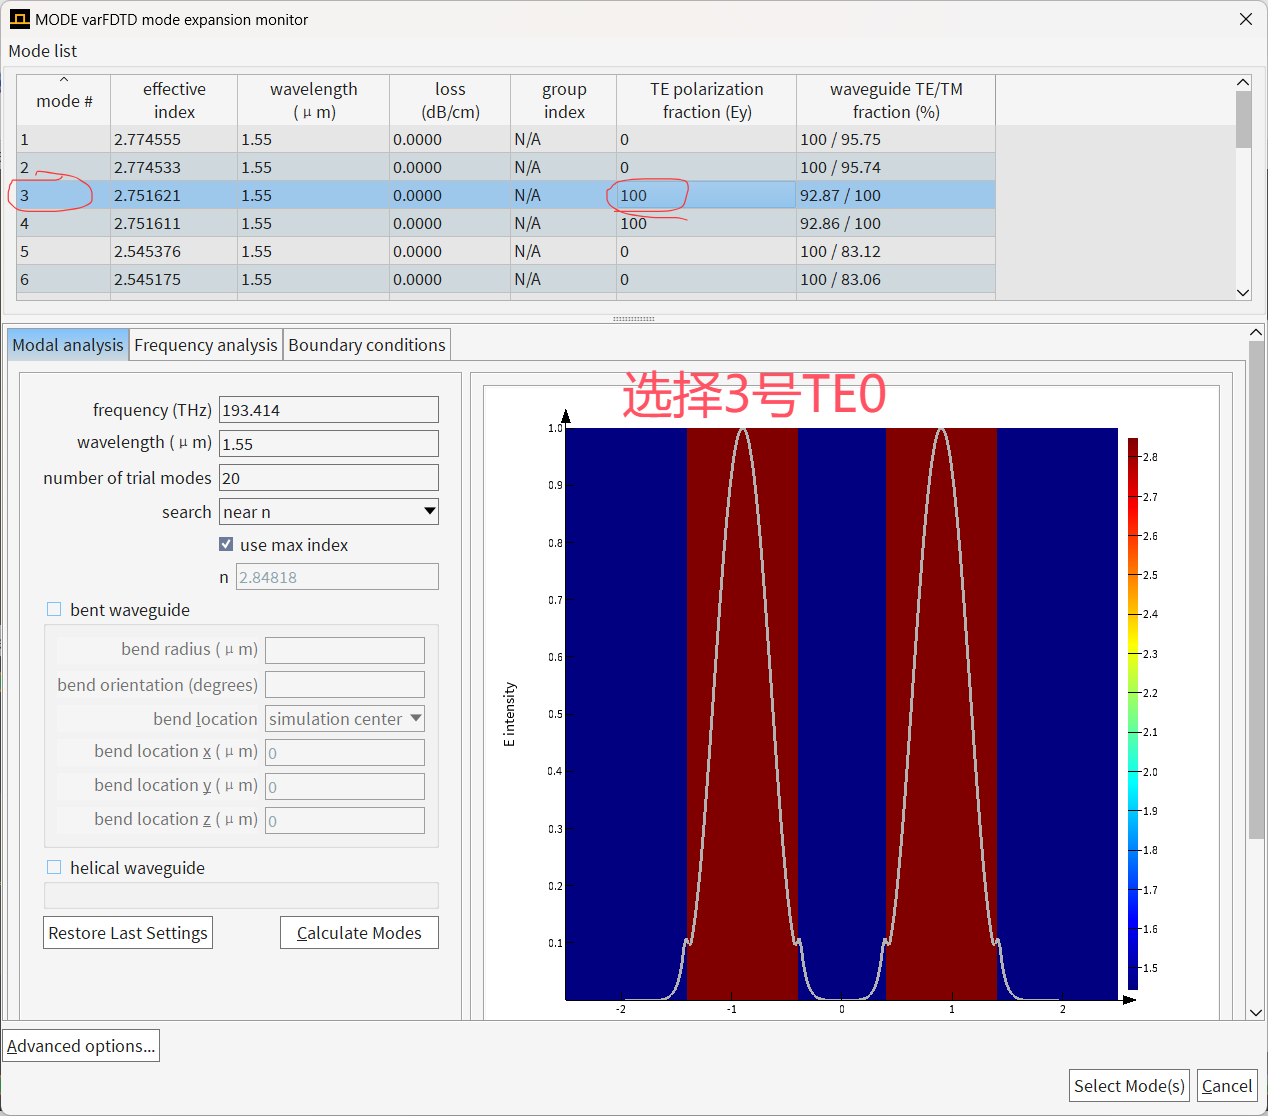Cancel the mode selection dialog
The image size is (1268, 1116).
(1227, 1086)
